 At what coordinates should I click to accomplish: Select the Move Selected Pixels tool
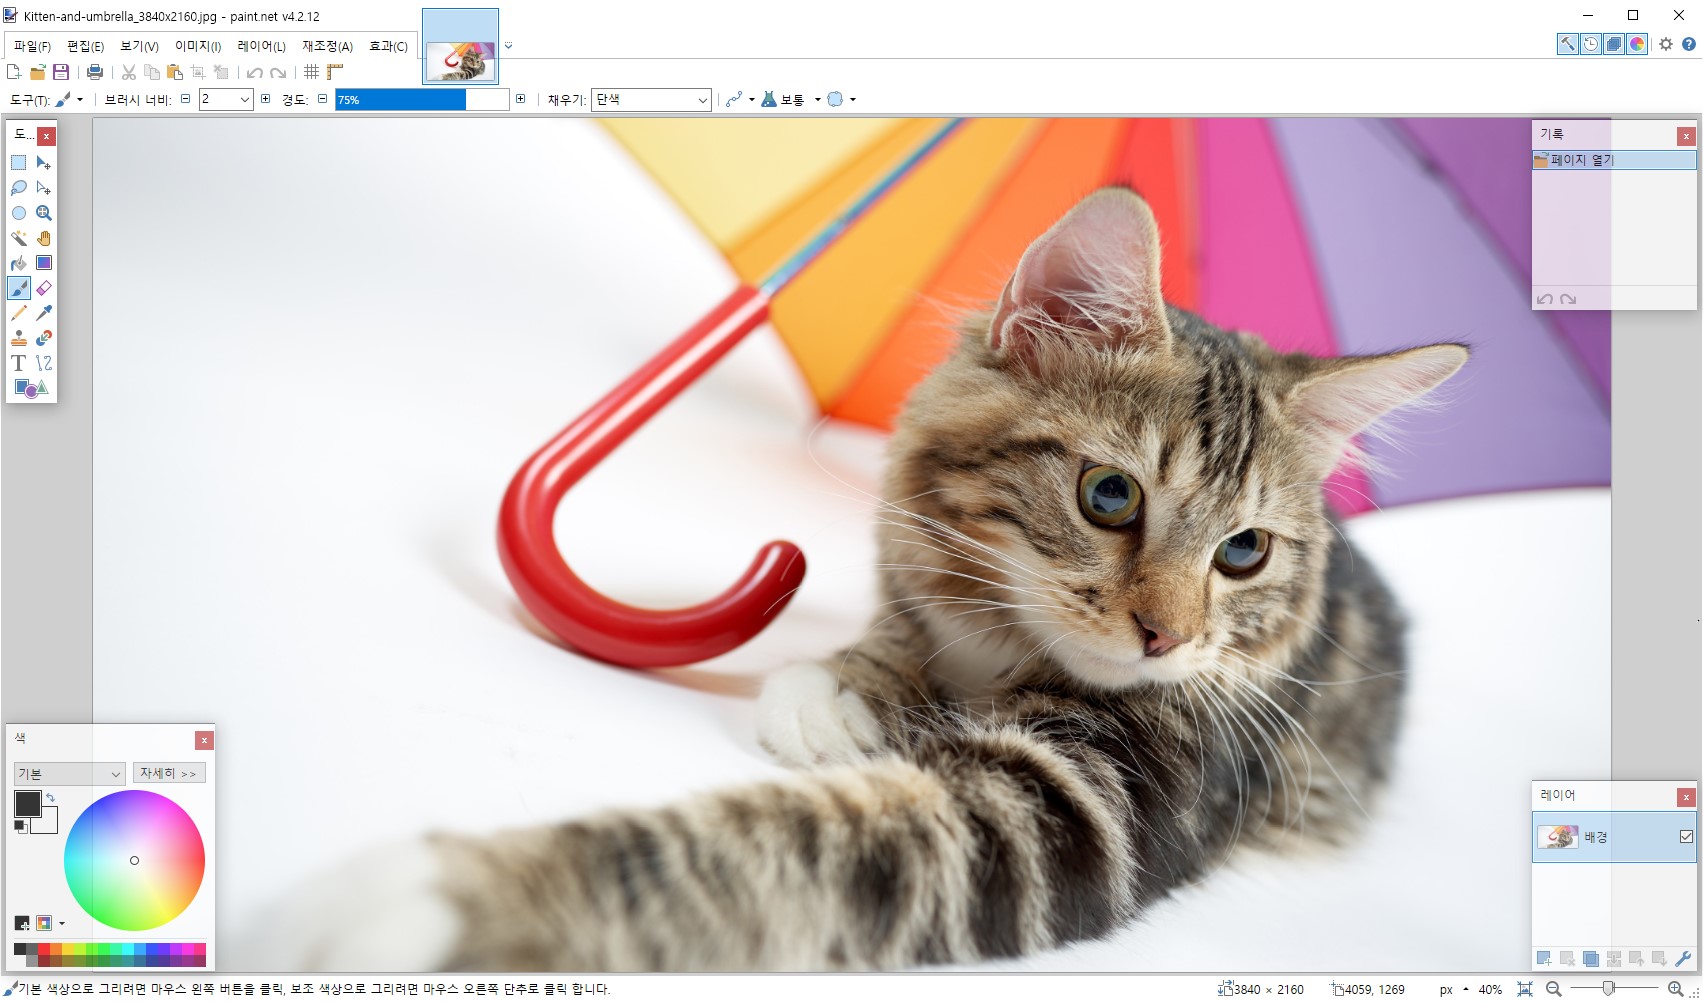point(44,163)
